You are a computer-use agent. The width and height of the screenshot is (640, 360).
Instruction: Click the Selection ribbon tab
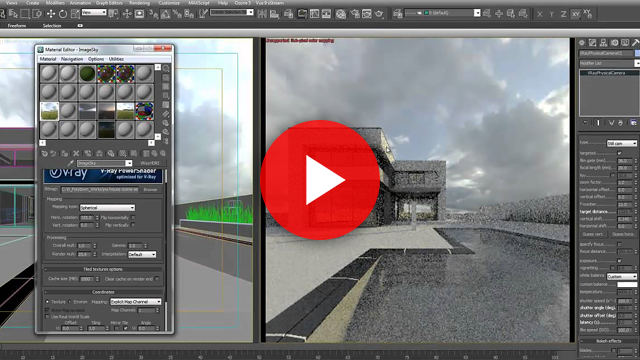tap(52, 25)
